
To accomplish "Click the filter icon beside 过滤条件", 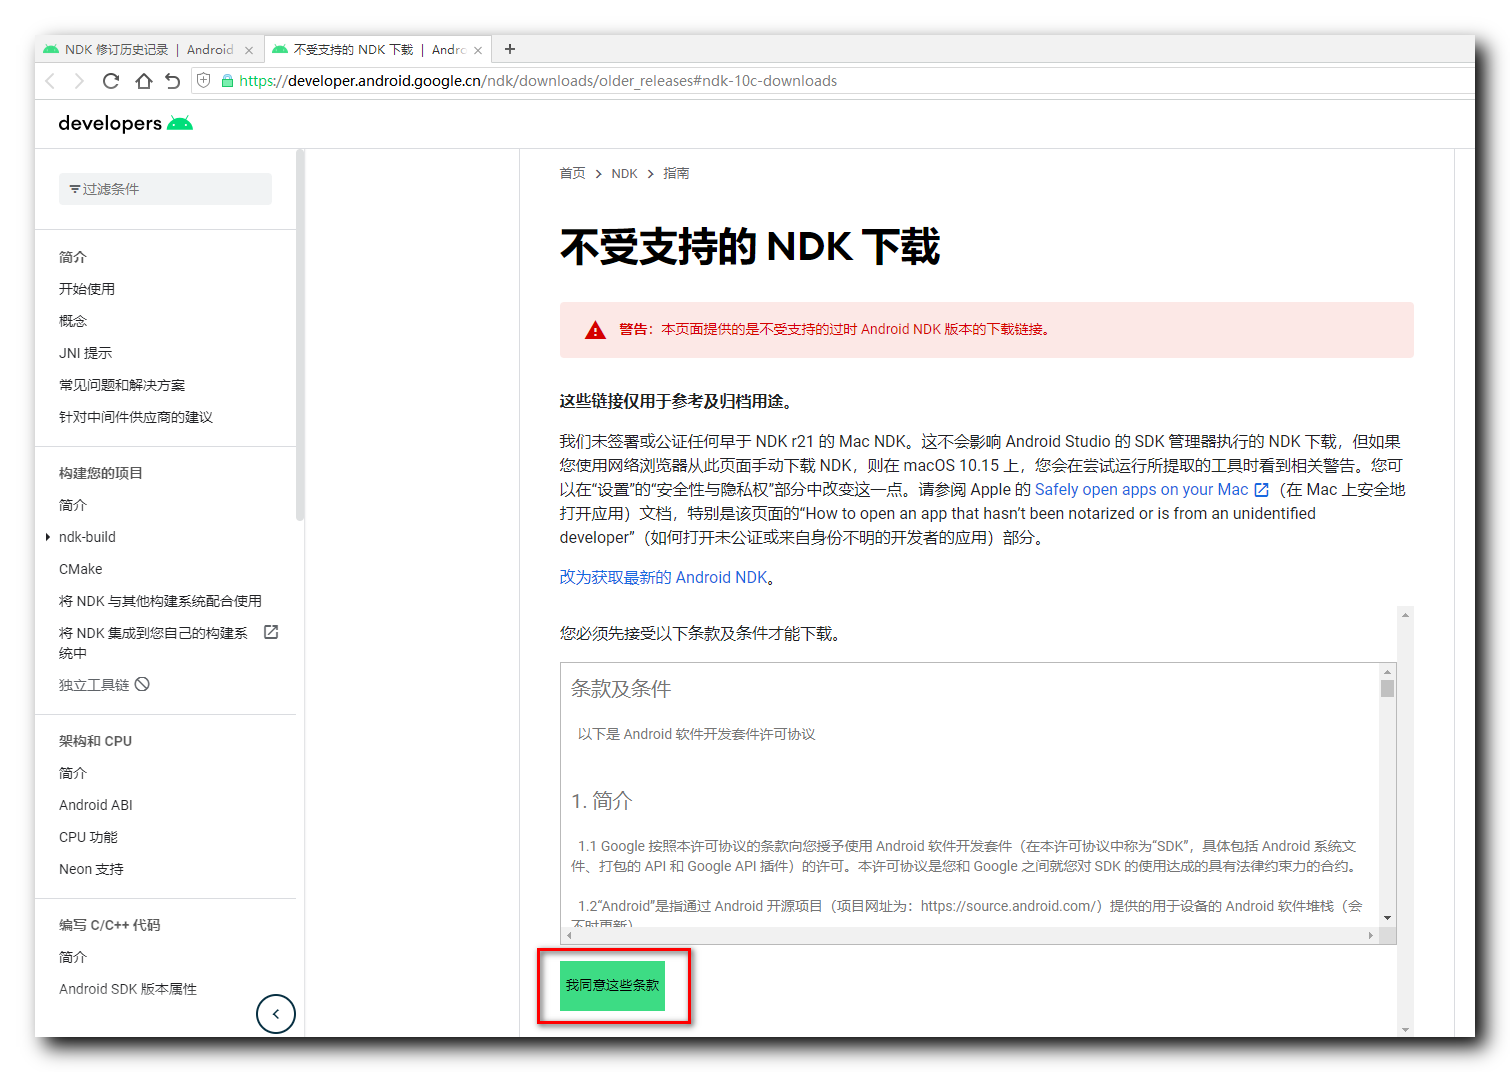I will point(75,189).
